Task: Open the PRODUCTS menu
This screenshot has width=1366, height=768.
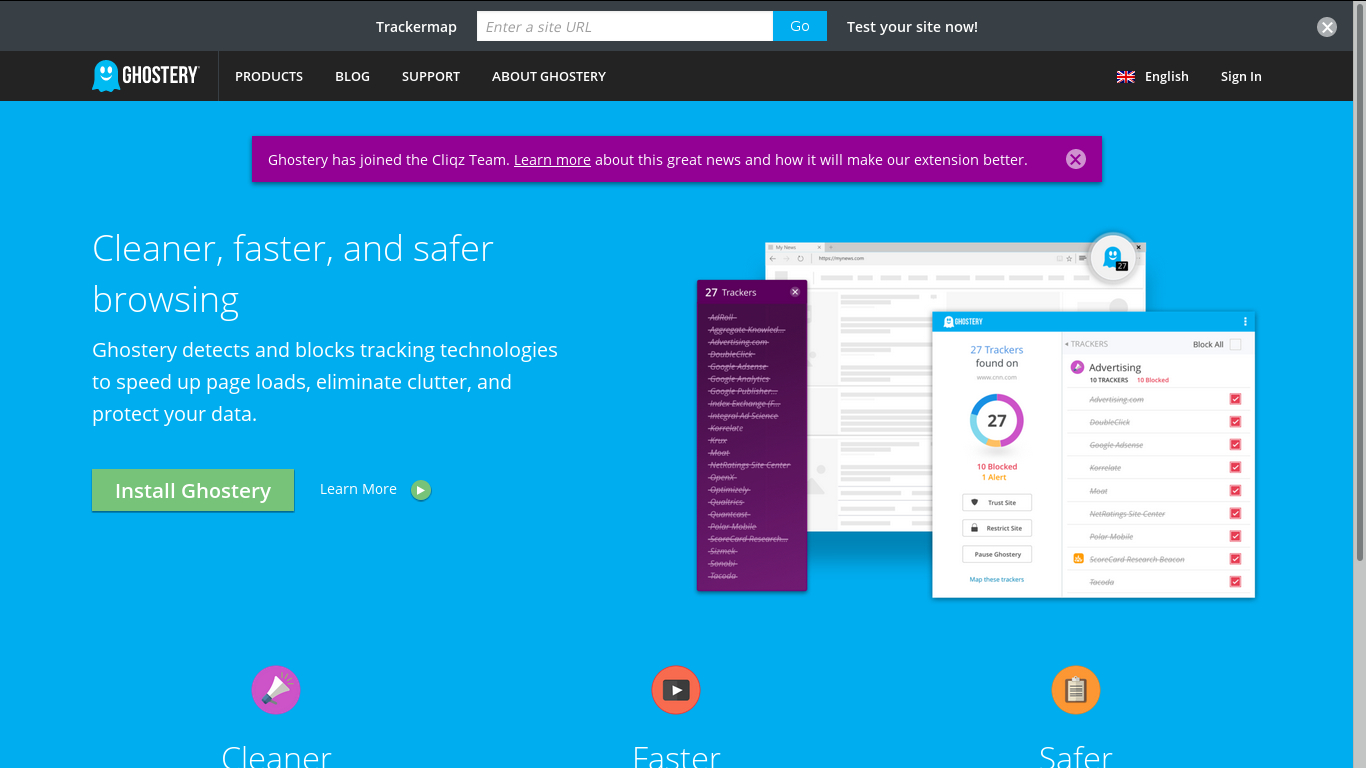Action: point(269,77)
